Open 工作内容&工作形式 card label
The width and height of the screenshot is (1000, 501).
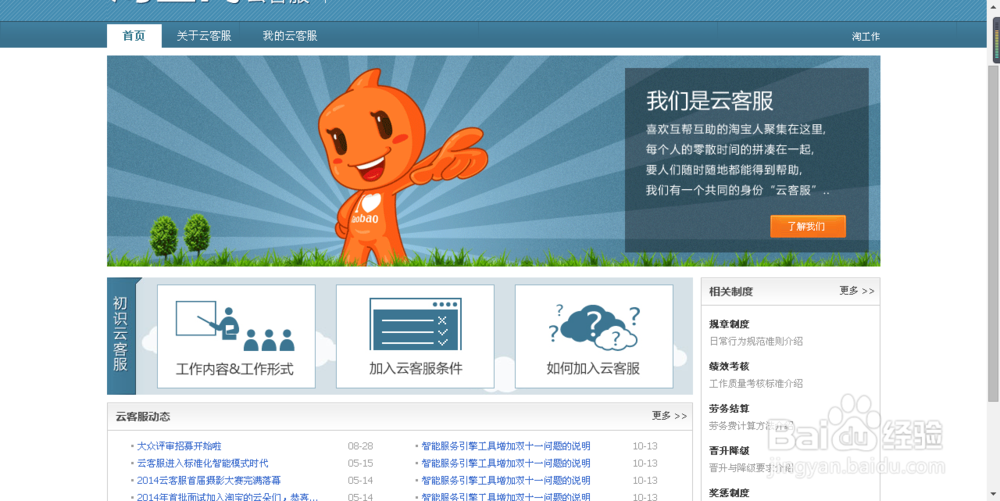point(235,368)
